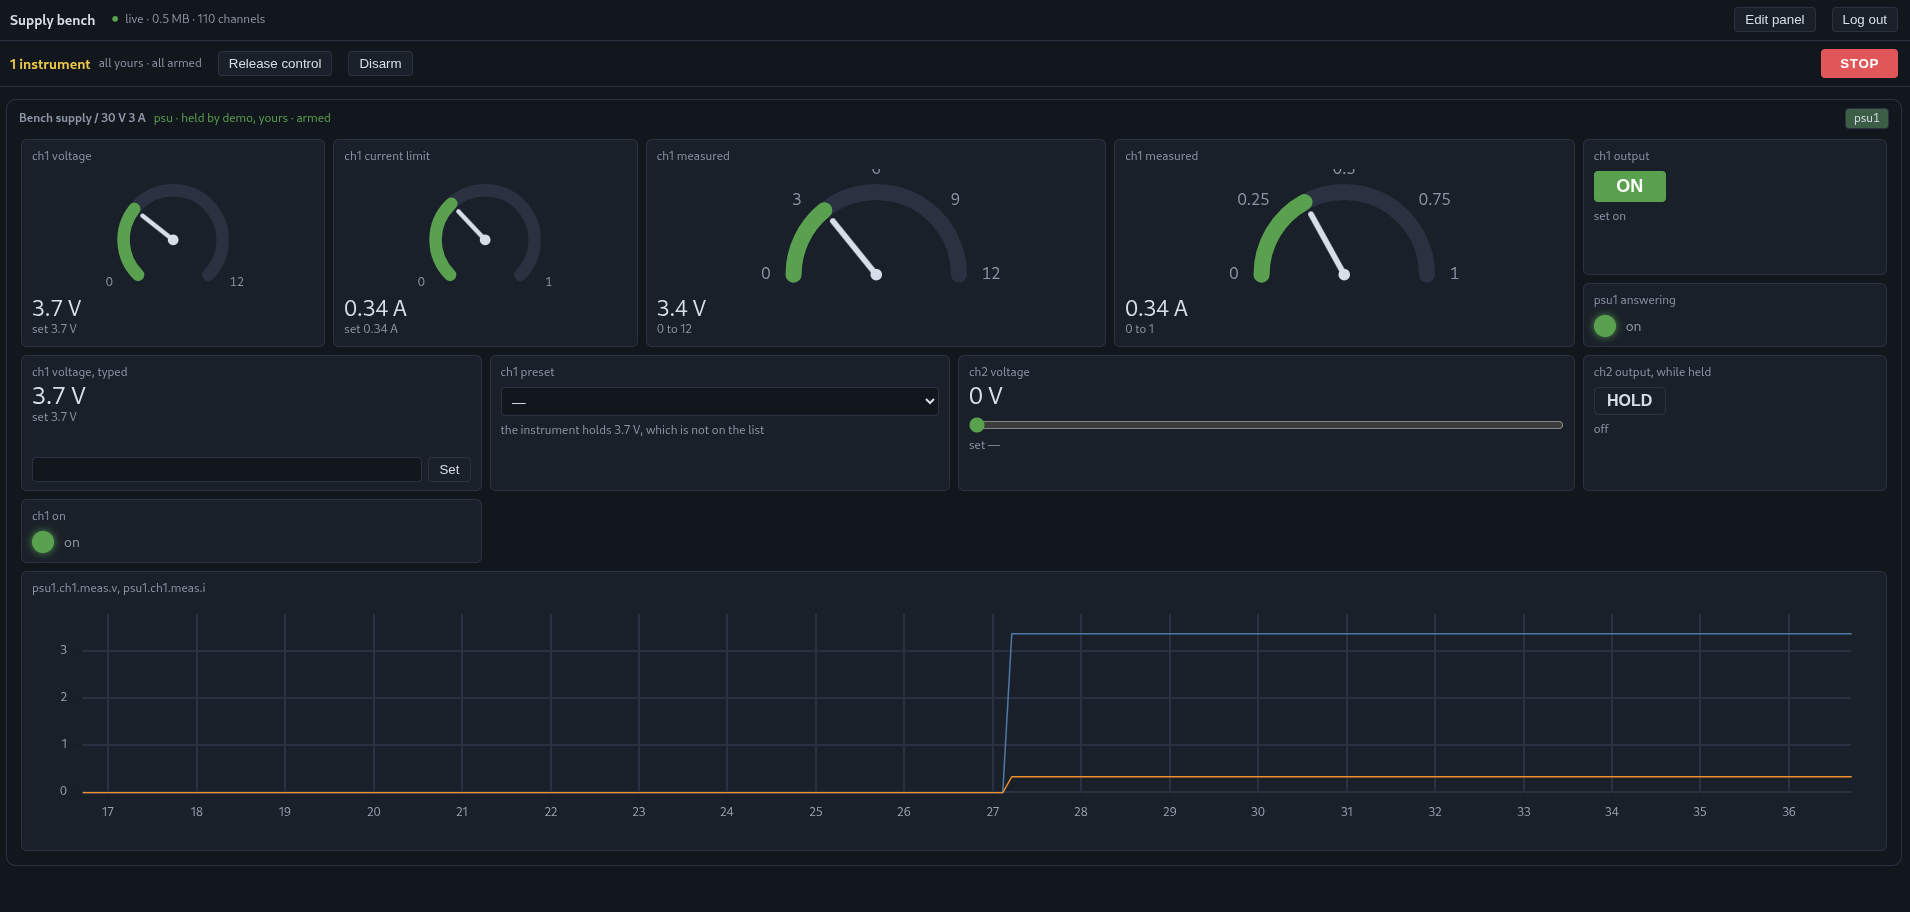
Task: Click the '0.34 A' measured reading with range 0 to 1
Action: point(1156,308)
